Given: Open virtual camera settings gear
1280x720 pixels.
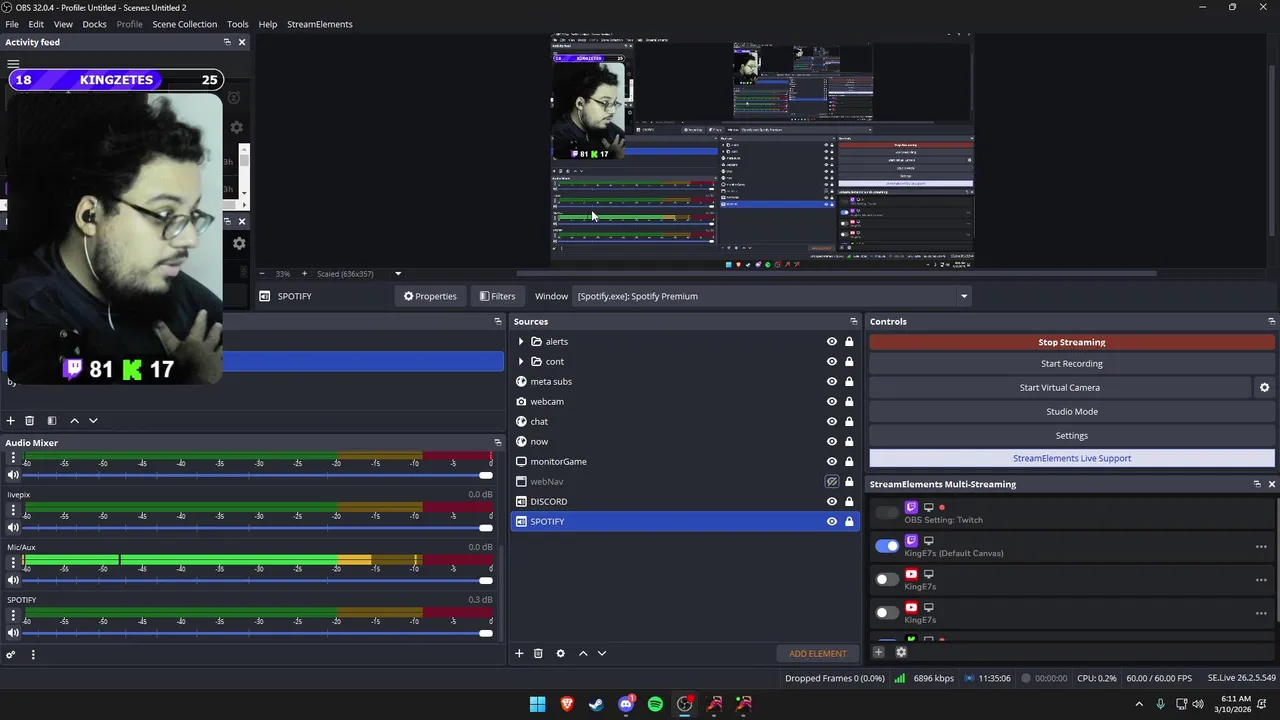Looking at the screenshot, I should (1264, 388).
